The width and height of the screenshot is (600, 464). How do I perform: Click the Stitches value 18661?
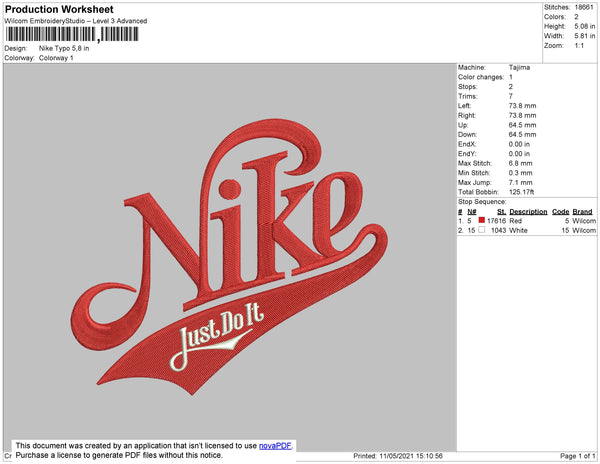tap(584, 7)
